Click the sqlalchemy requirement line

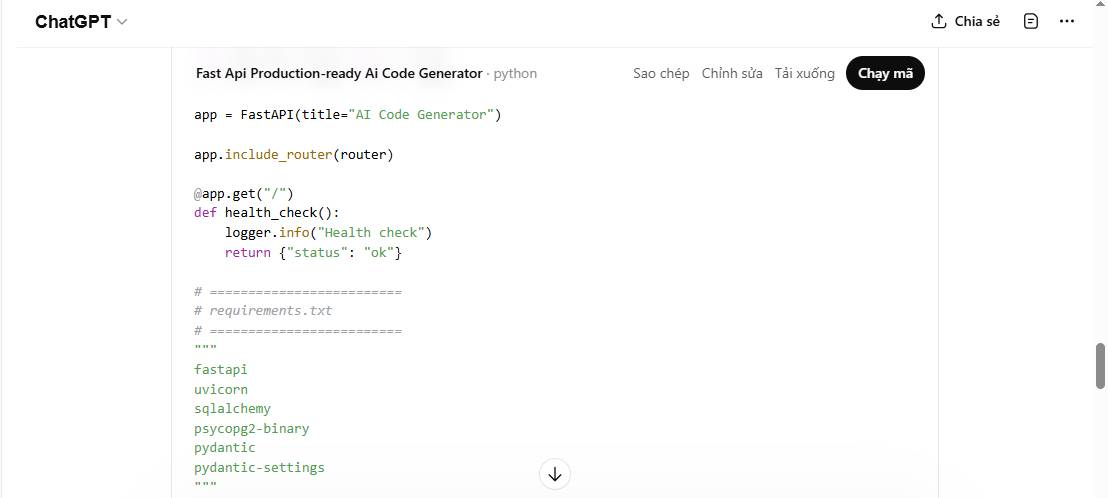(x=232, y=408)
